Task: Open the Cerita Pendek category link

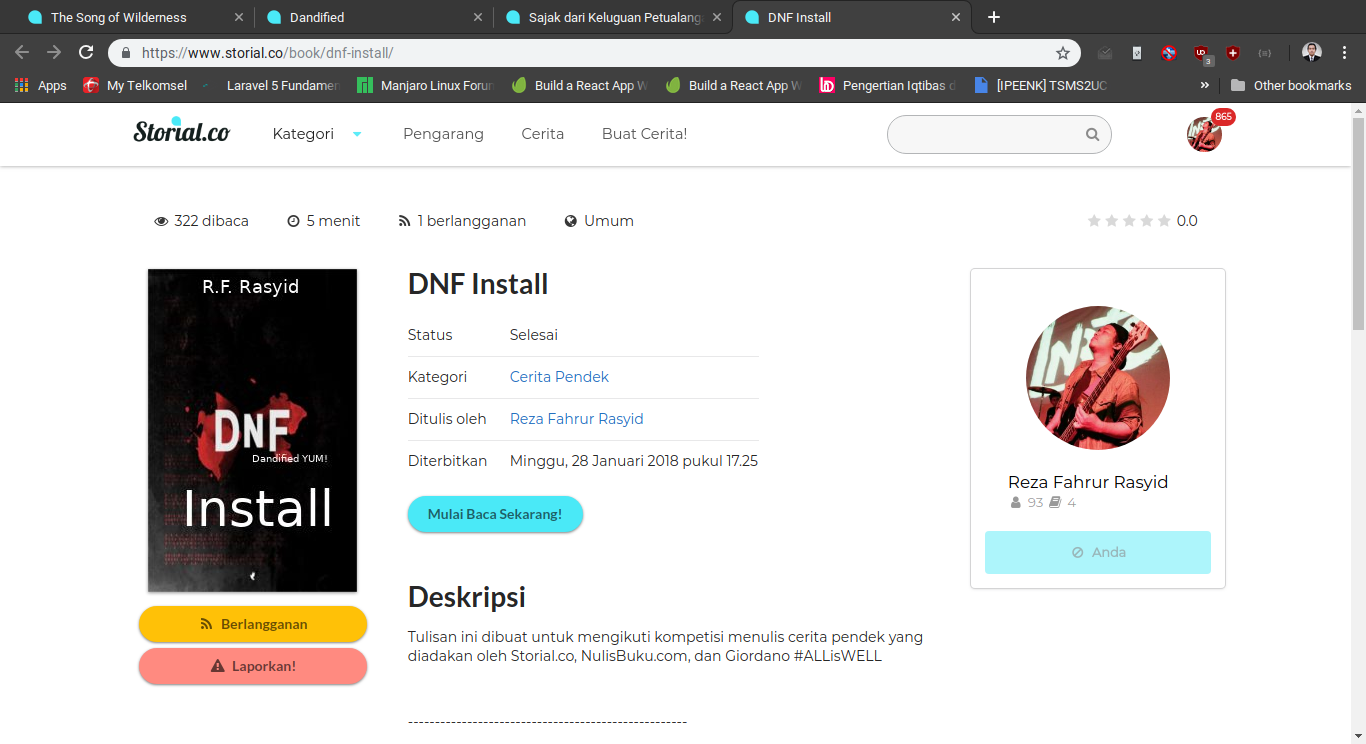Action: point(559,377)
